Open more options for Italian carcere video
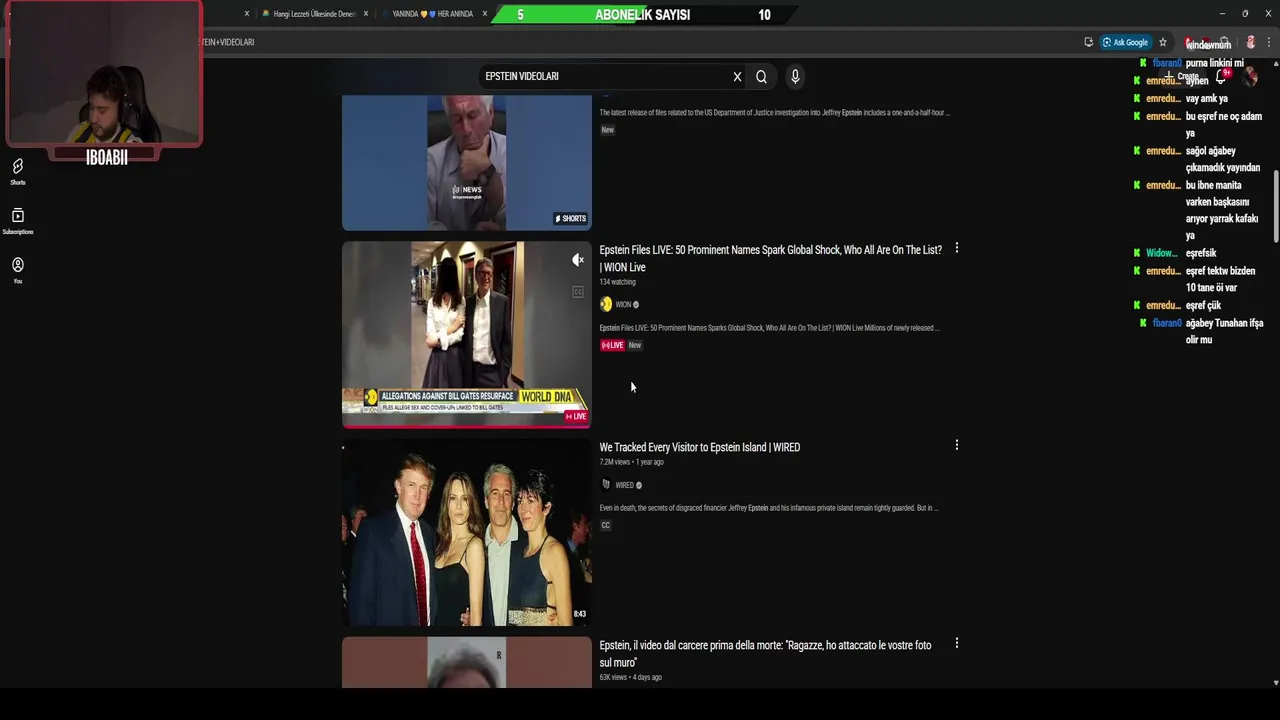The width and height of the screenshot is (1280, 720). [x=956, y=643]
